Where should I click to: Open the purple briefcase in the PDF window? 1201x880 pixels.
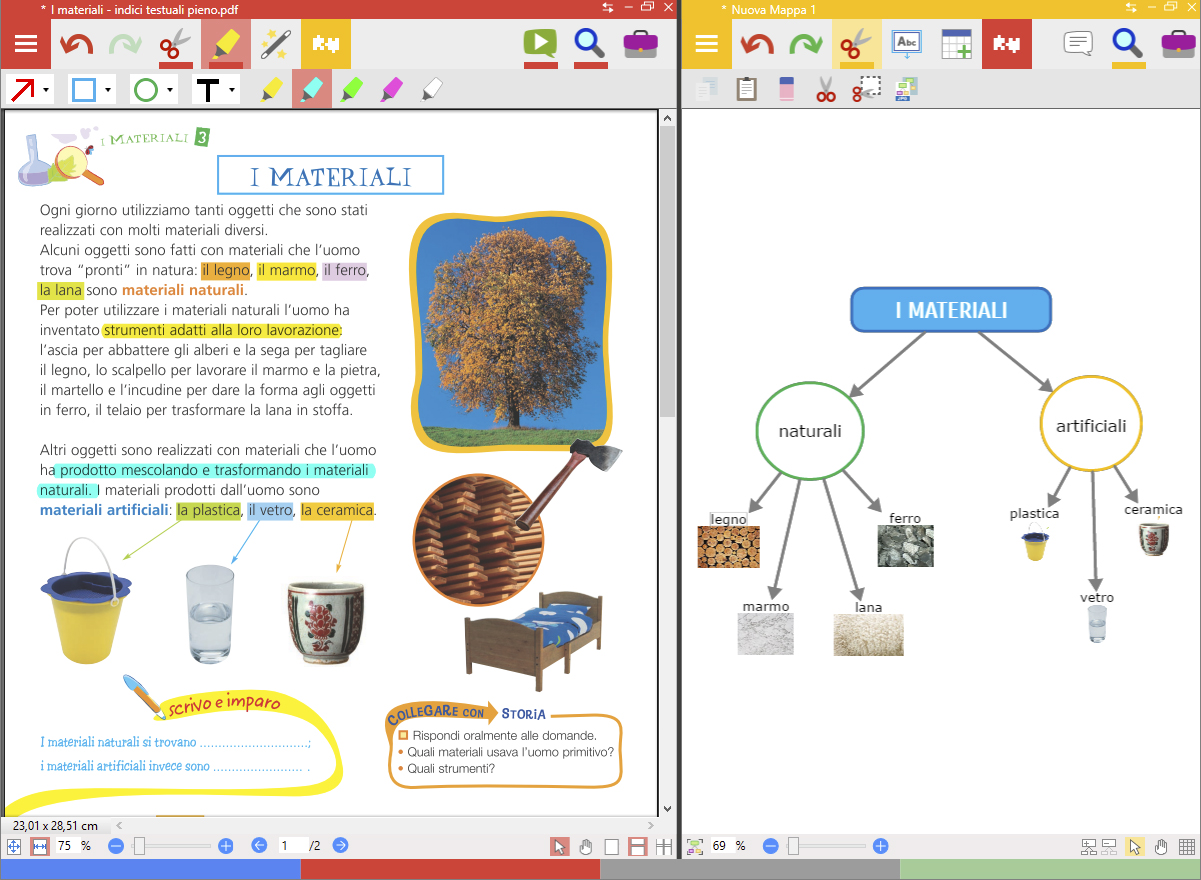coord(641,44)
